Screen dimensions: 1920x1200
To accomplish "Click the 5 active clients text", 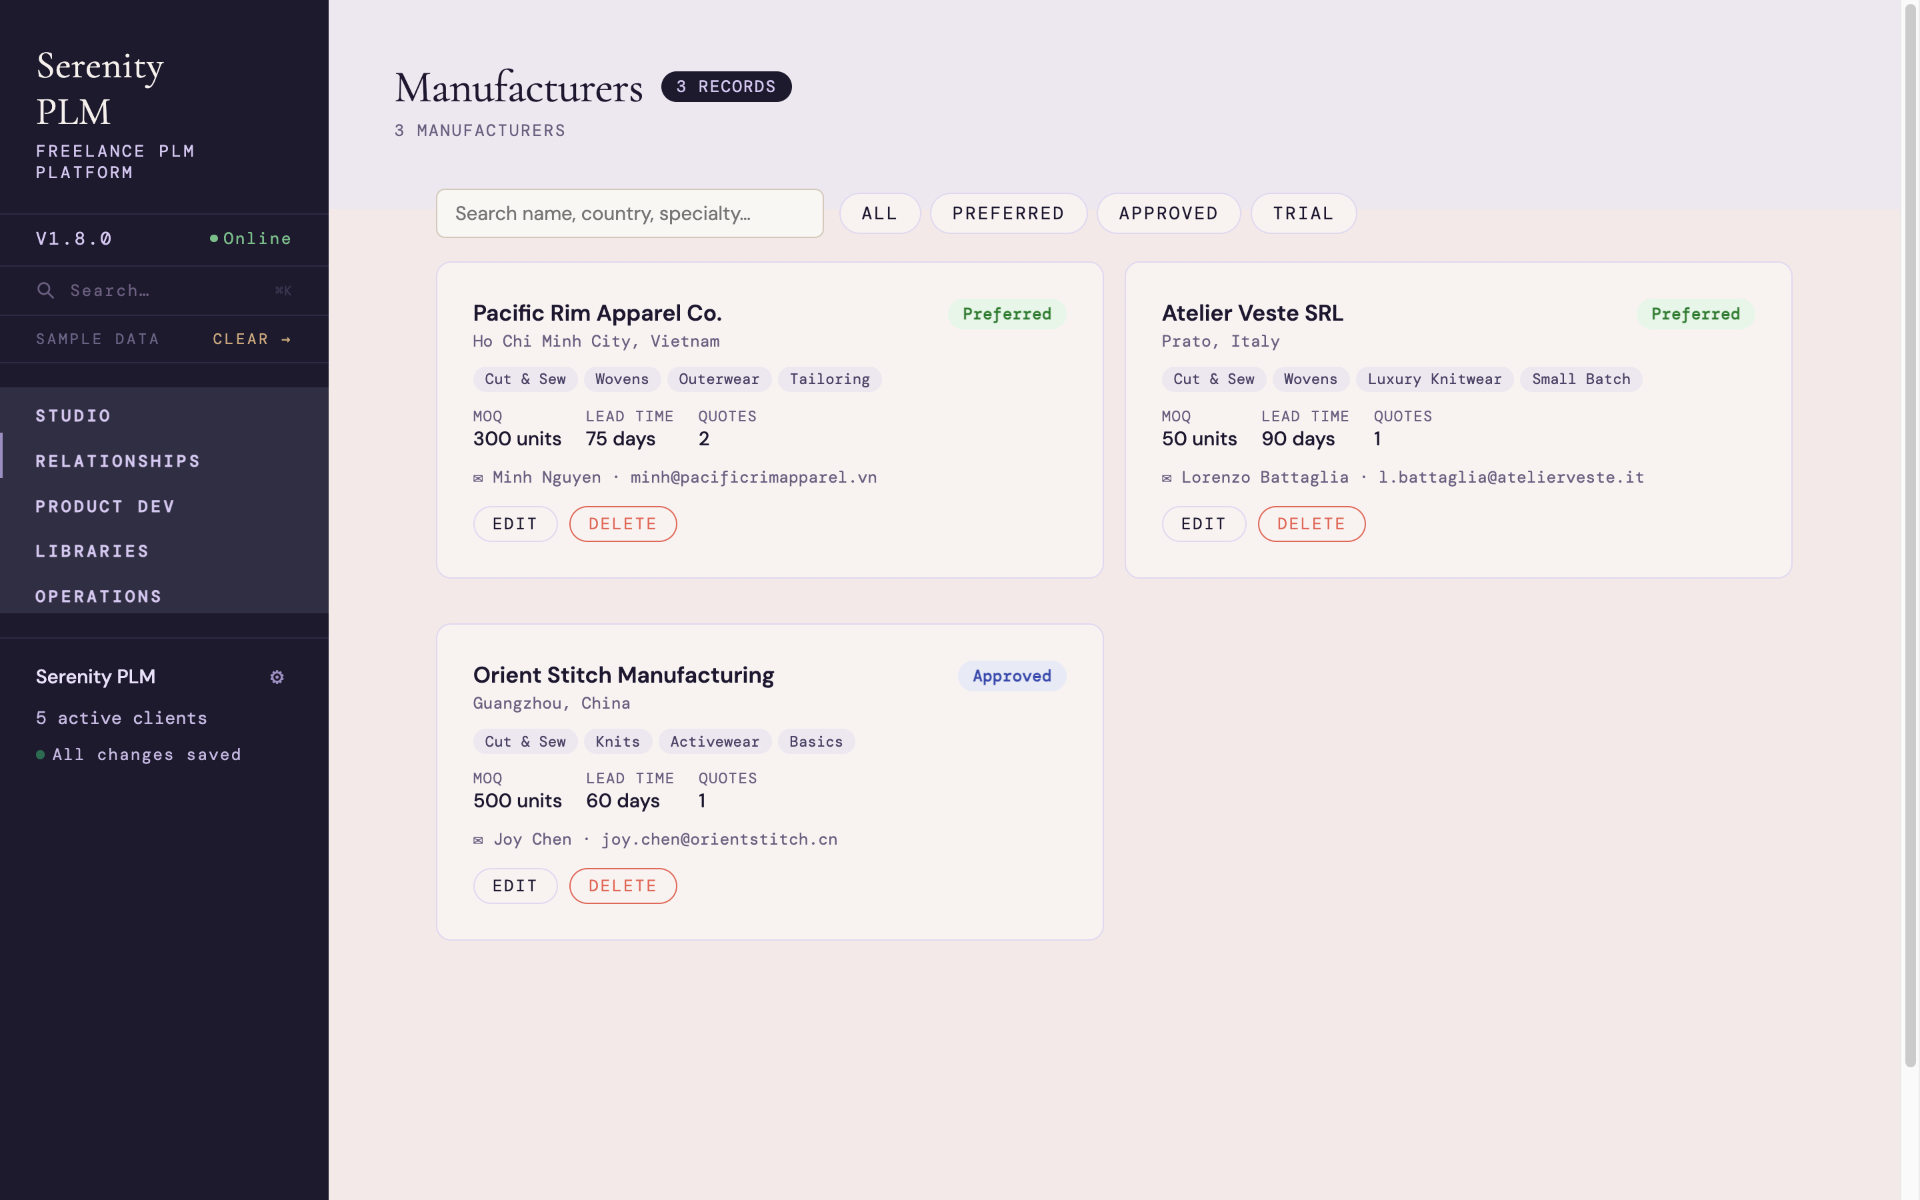I will (122, 718).
